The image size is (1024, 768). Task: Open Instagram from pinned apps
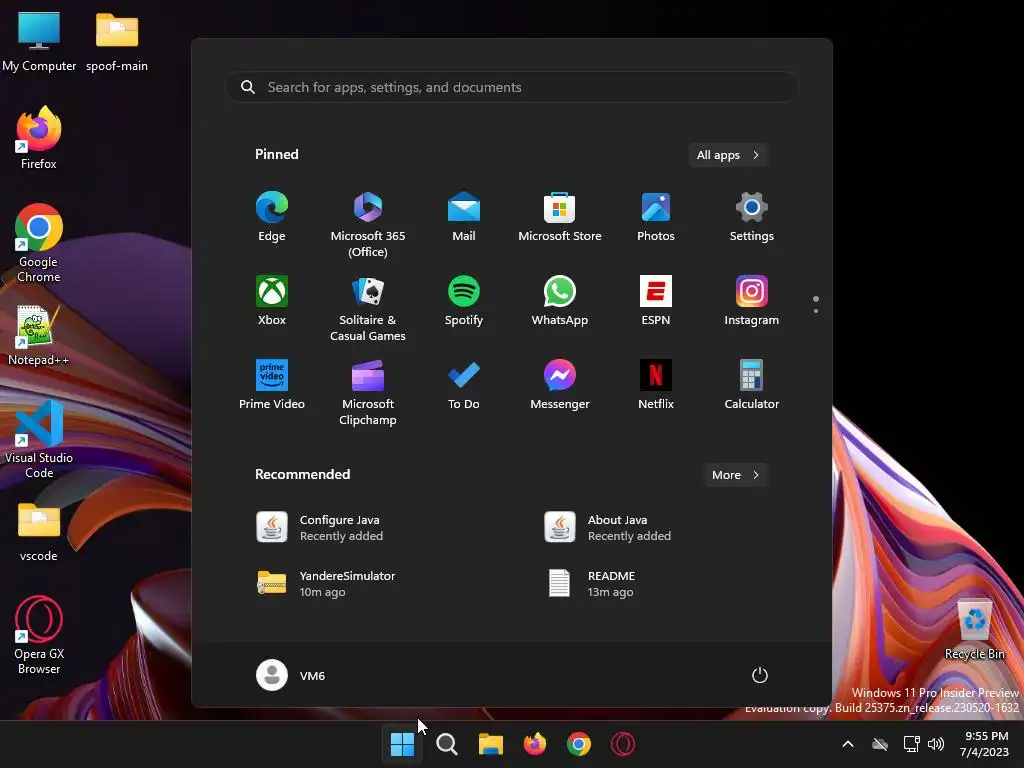(x=752, y=301)
